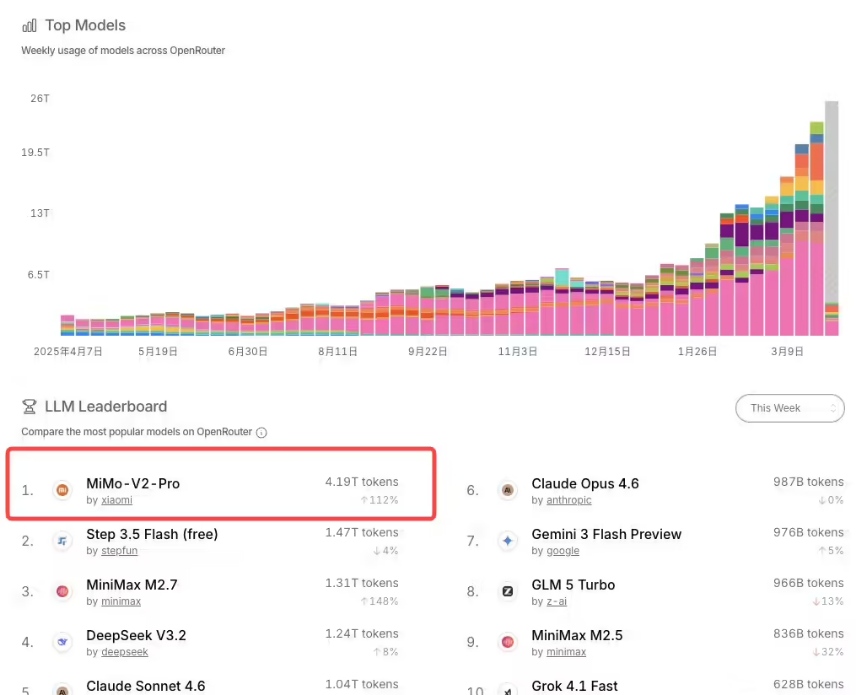This screenshot has height=695, width=856.
Task: Visit the minimax provider link under MiniMax M2.5
Action: [x=566, y=652]
